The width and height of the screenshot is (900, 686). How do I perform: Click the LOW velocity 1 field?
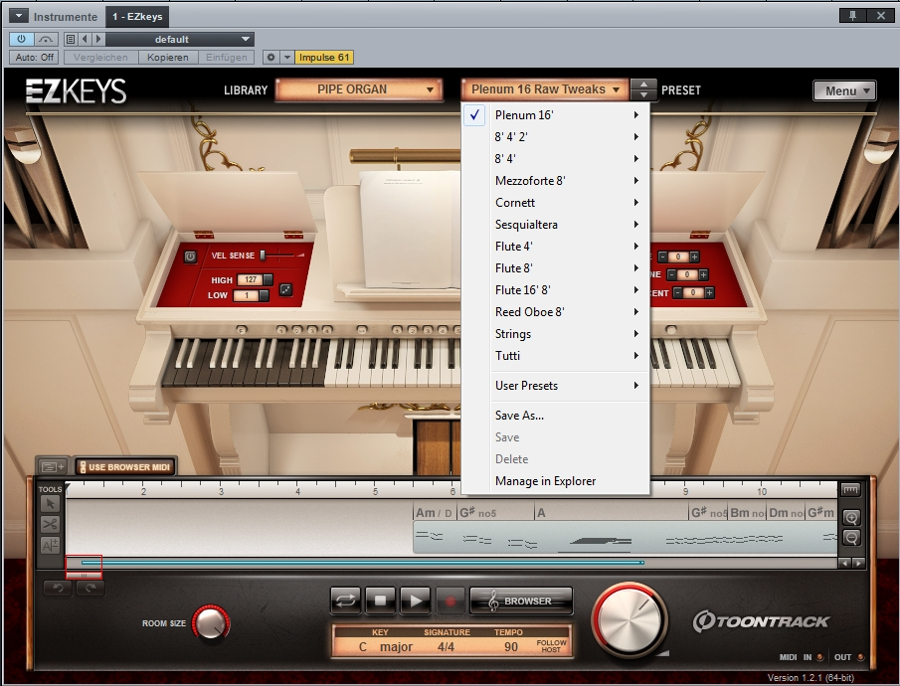point(247,295)
